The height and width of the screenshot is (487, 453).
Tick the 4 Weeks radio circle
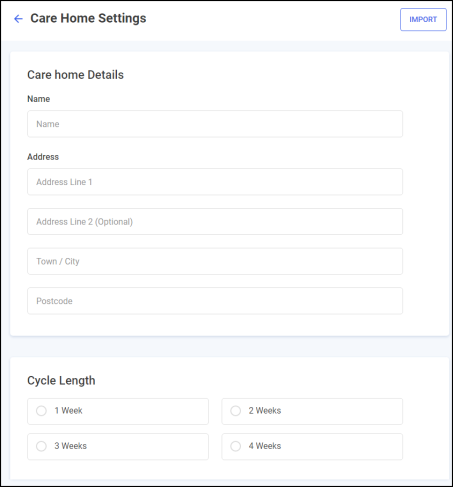point(236,446)
